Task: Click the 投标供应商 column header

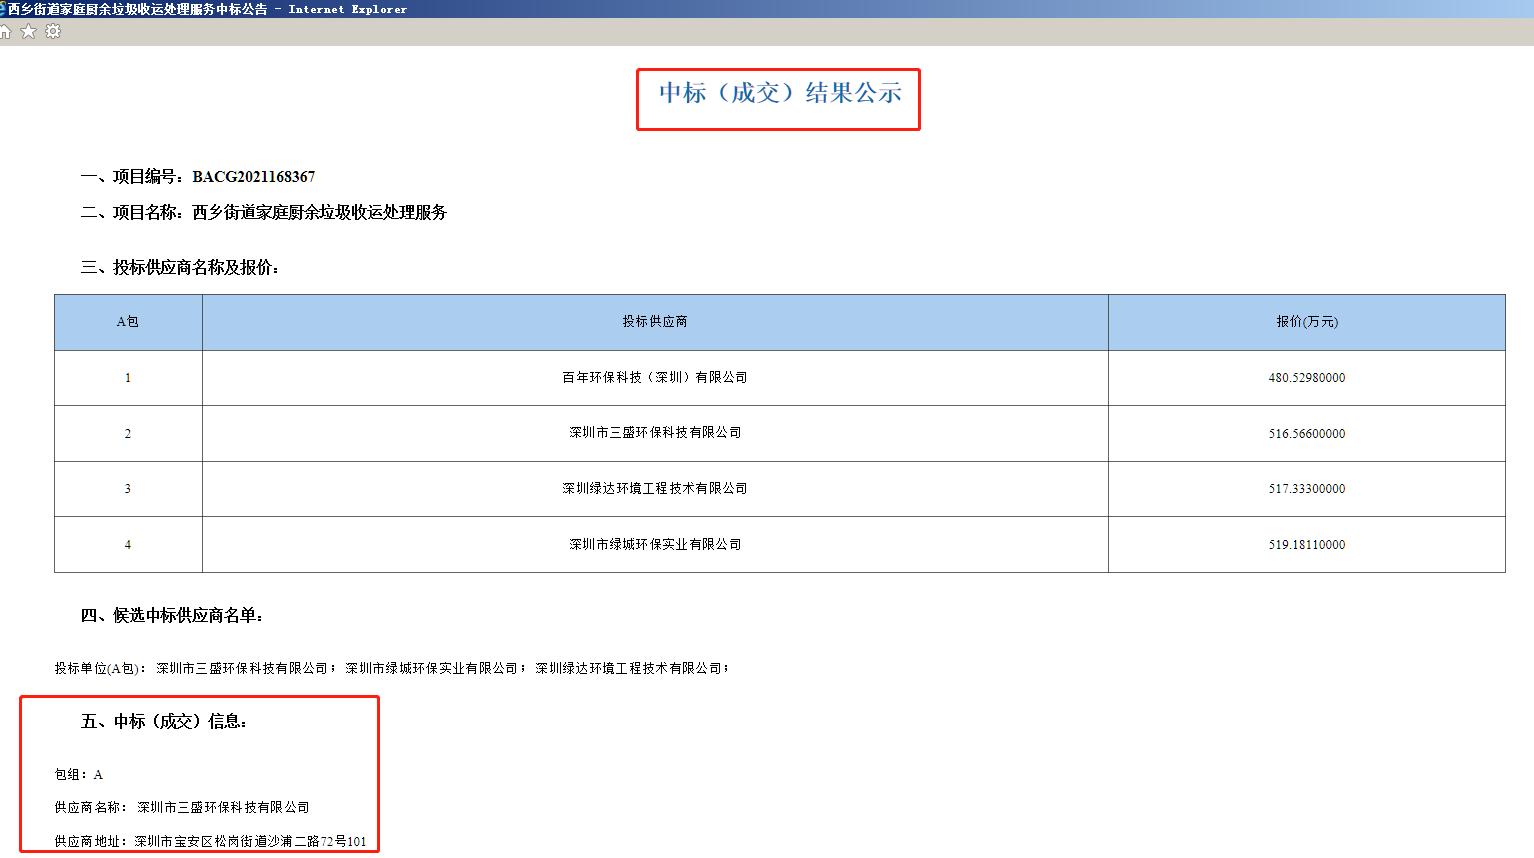Action: coord(655,322)
